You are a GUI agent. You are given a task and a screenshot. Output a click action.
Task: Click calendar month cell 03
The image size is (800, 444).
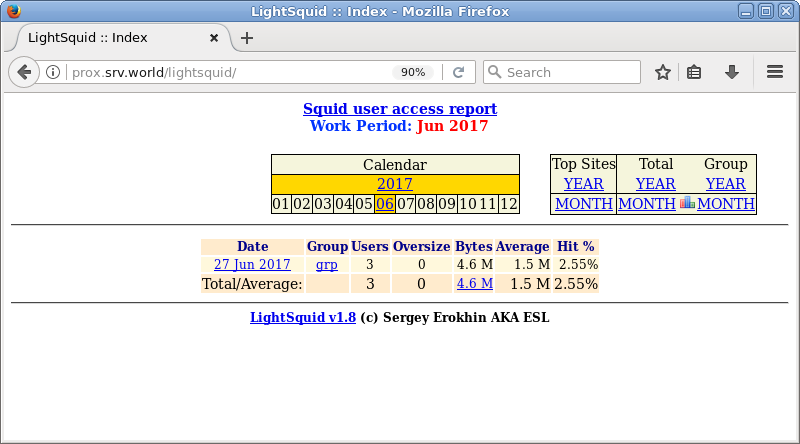322,204
